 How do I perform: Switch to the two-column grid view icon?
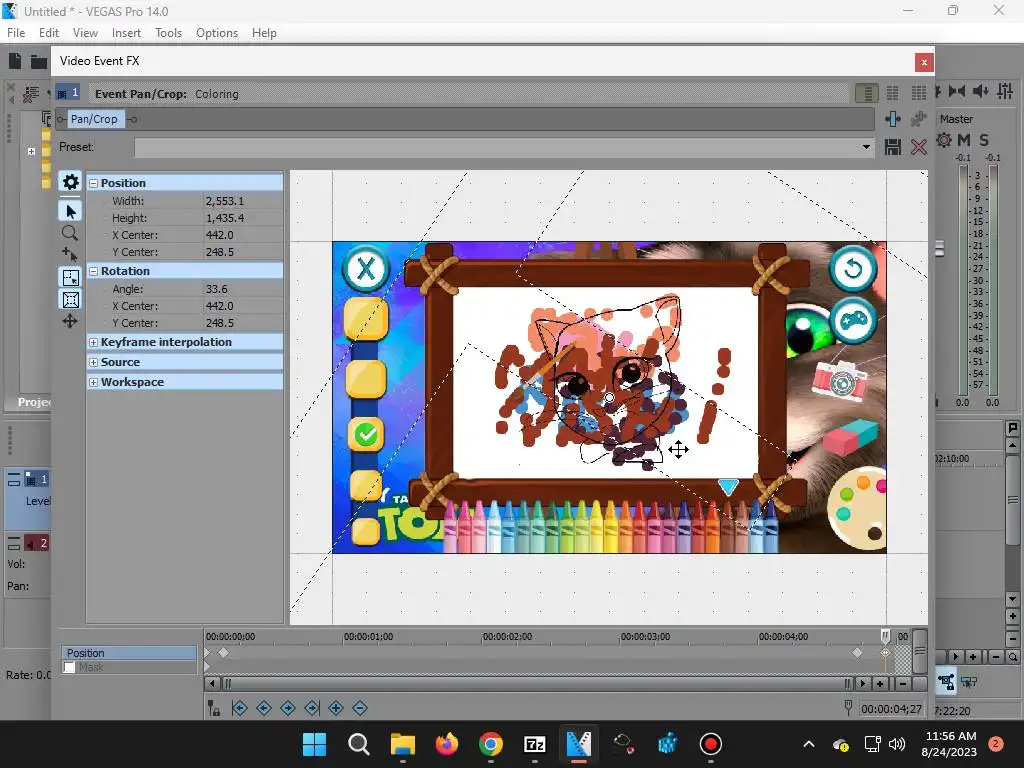(892, 93)
